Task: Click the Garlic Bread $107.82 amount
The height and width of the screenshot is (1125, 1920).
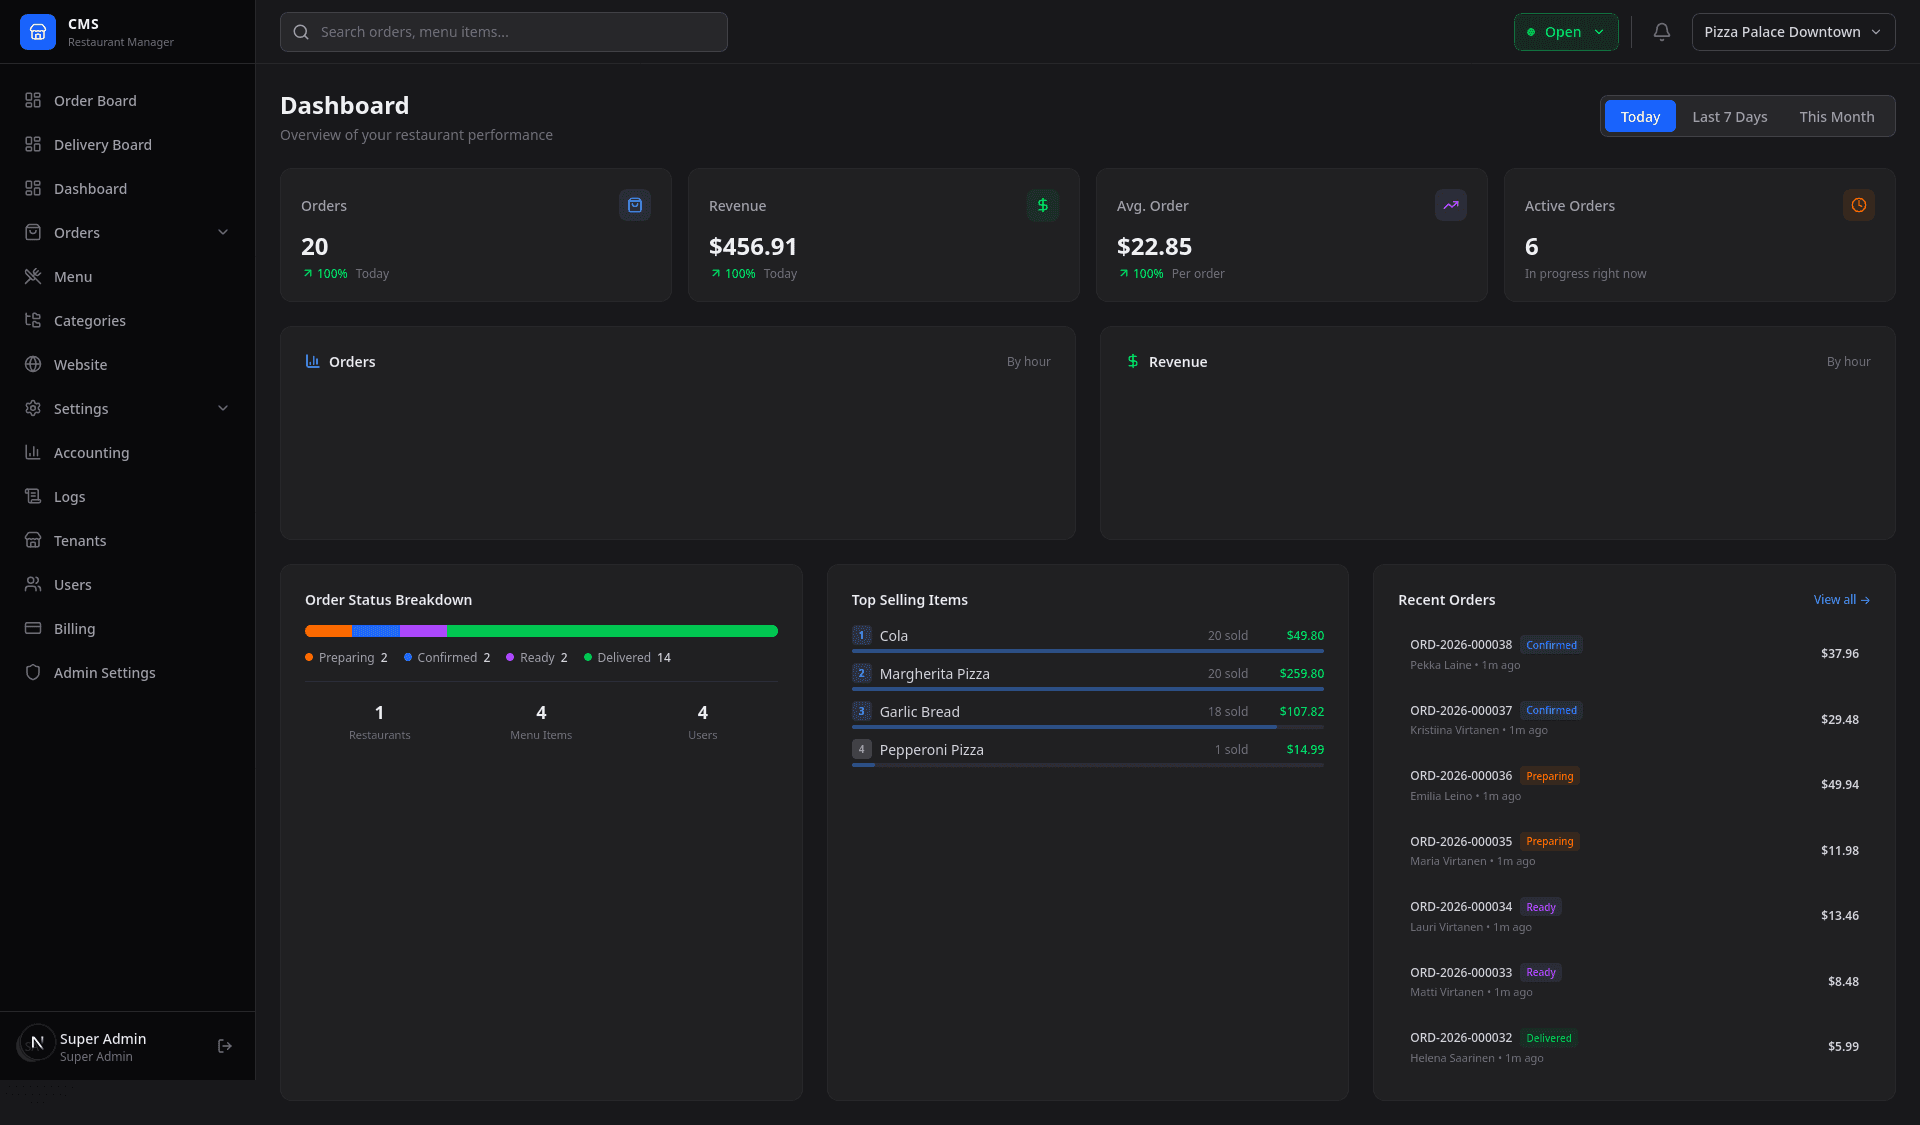Action: [1301, 711]
